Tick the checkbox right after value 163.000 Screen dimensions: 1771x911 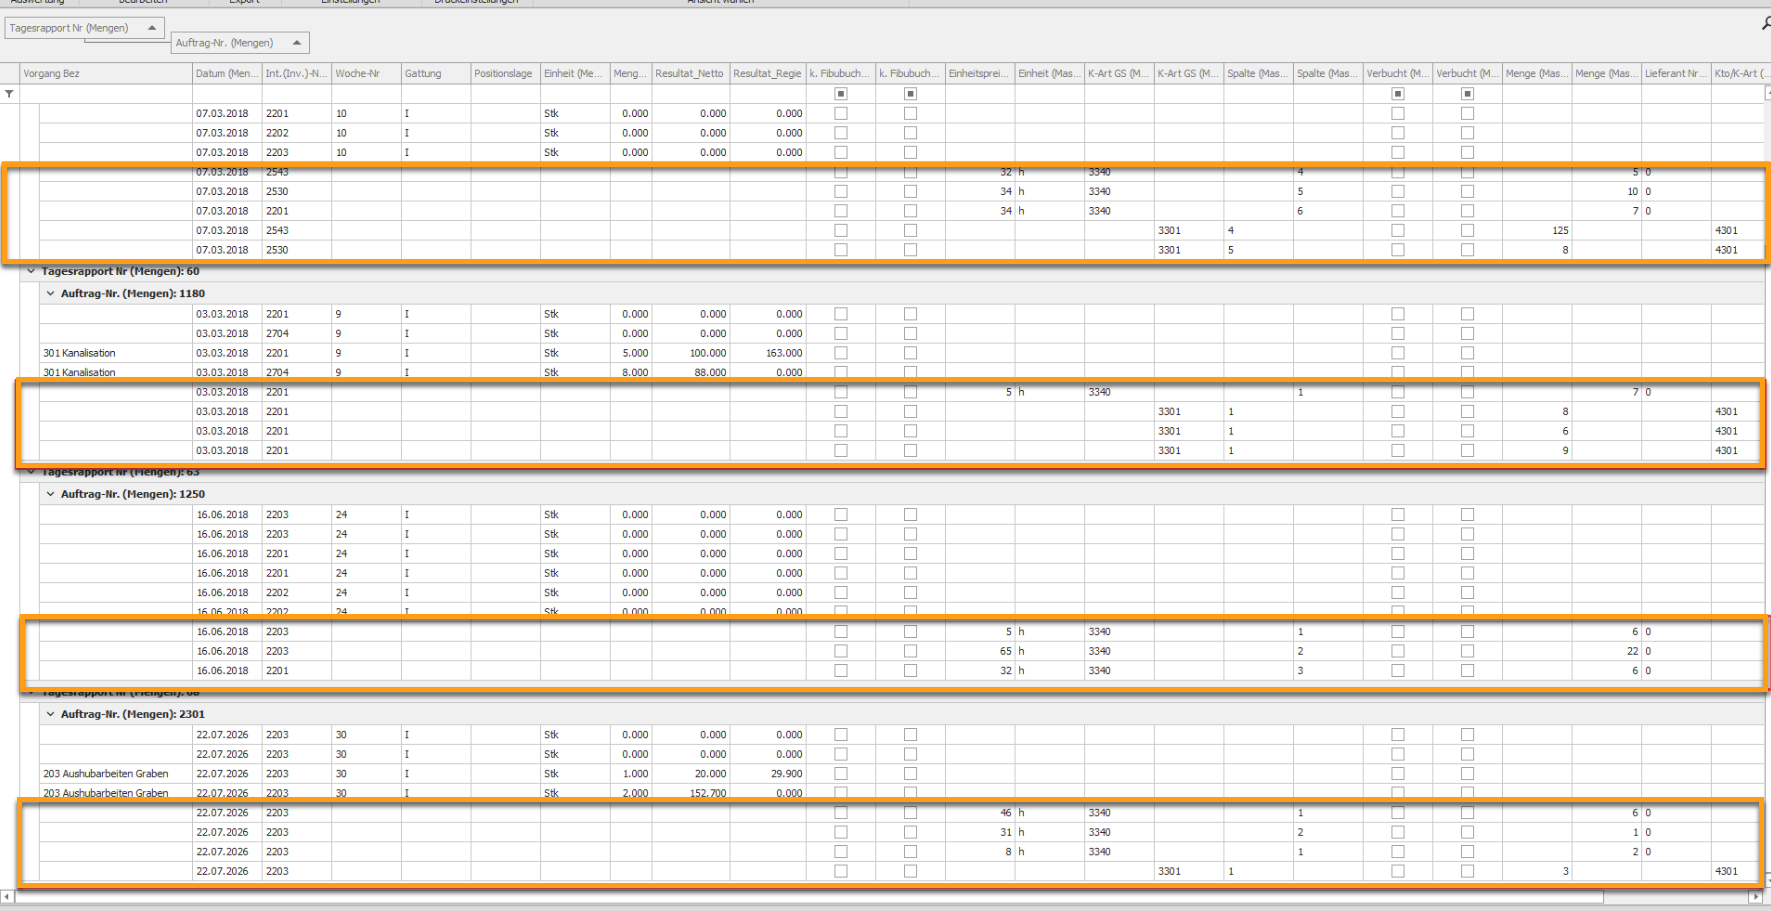841,353
